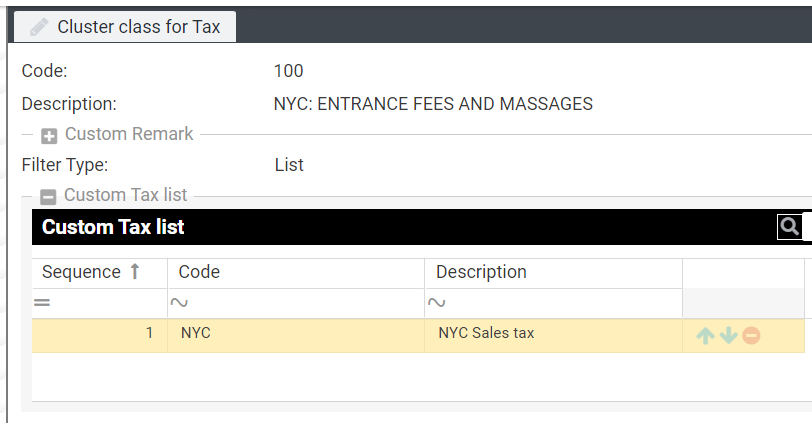Open the tilde filter operator under Description
Viewport: 812px width, 423px height.
(435, 303)
